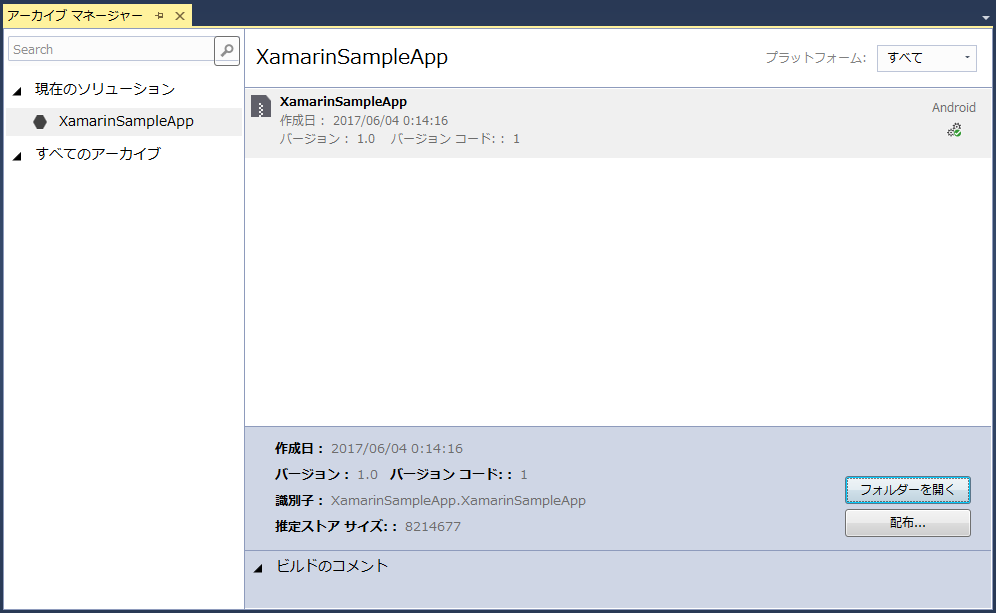Click the Android signed-status gear icon
996x613 pixels.
[954, 130]
